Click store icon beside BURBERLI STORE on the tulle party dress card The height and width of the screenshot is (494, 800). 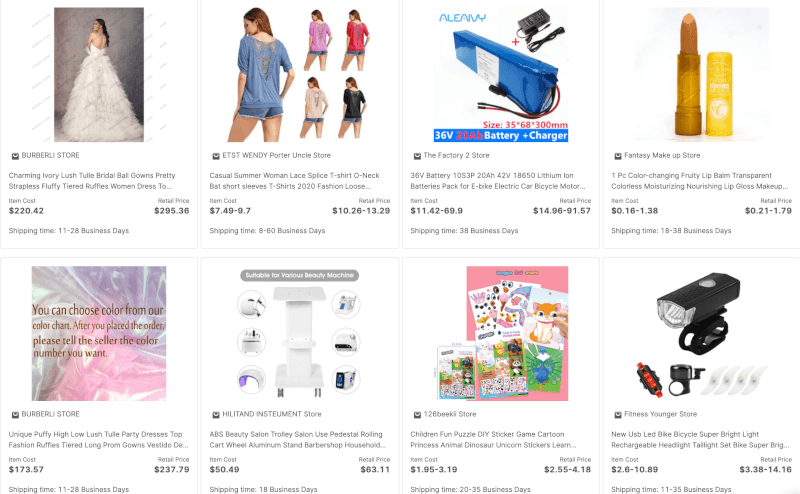[x=15, y=414]
